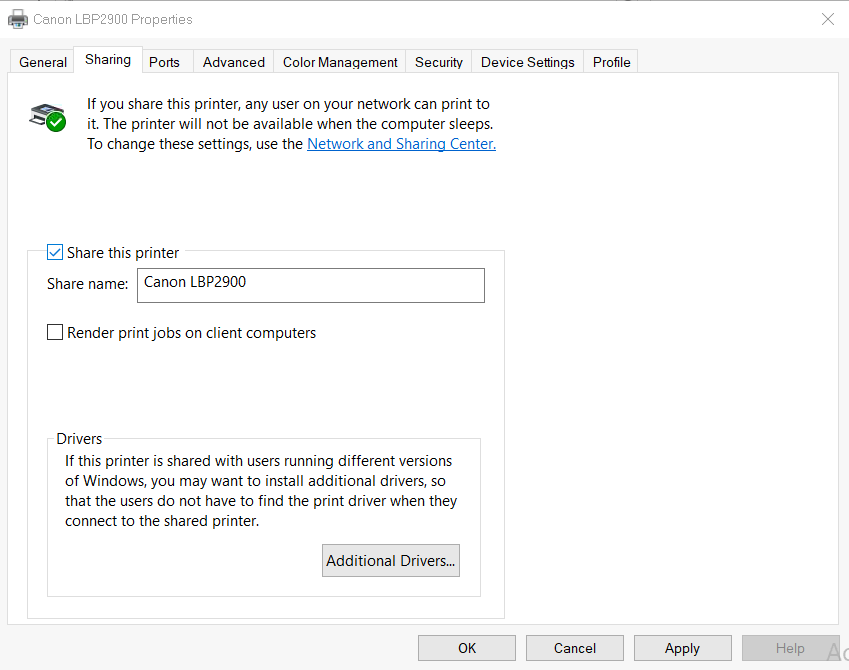Select the Sharing tab

[108, 60]
